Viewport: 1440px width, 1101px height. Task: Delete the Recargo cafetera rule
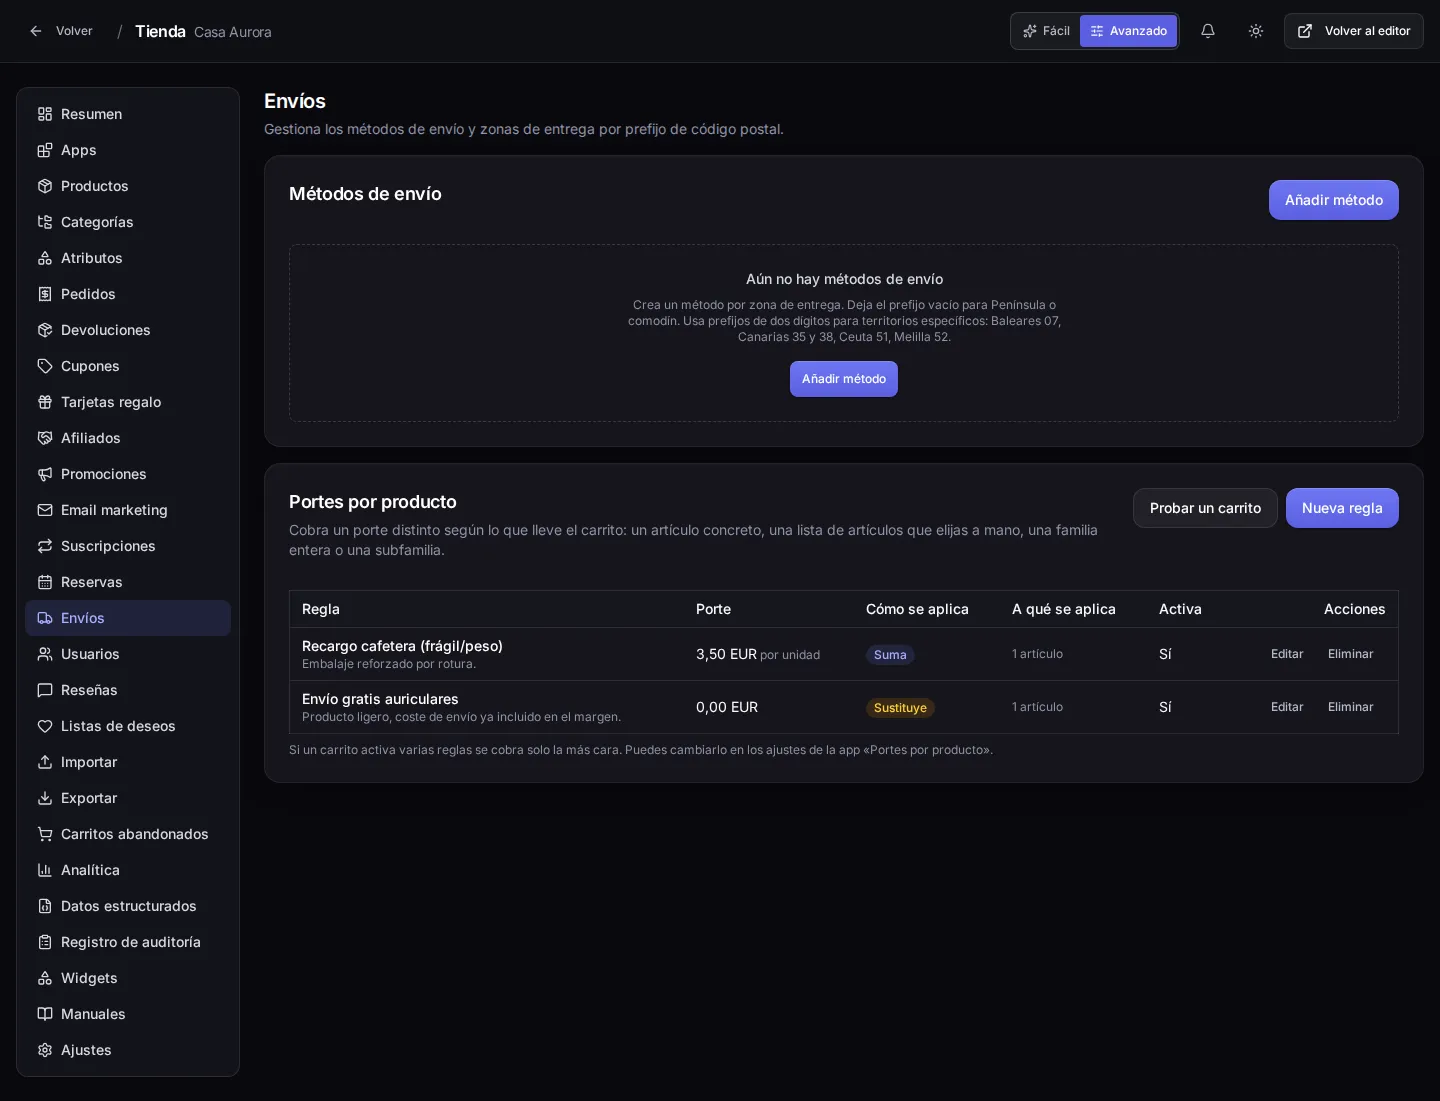click(1350, 654)
